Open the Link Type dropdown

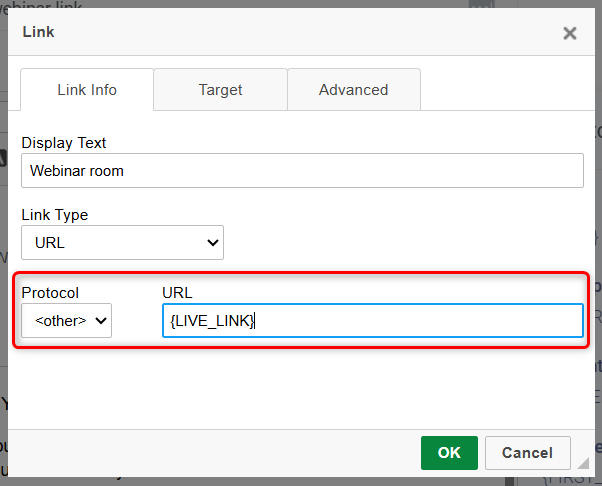coord(122,243)
